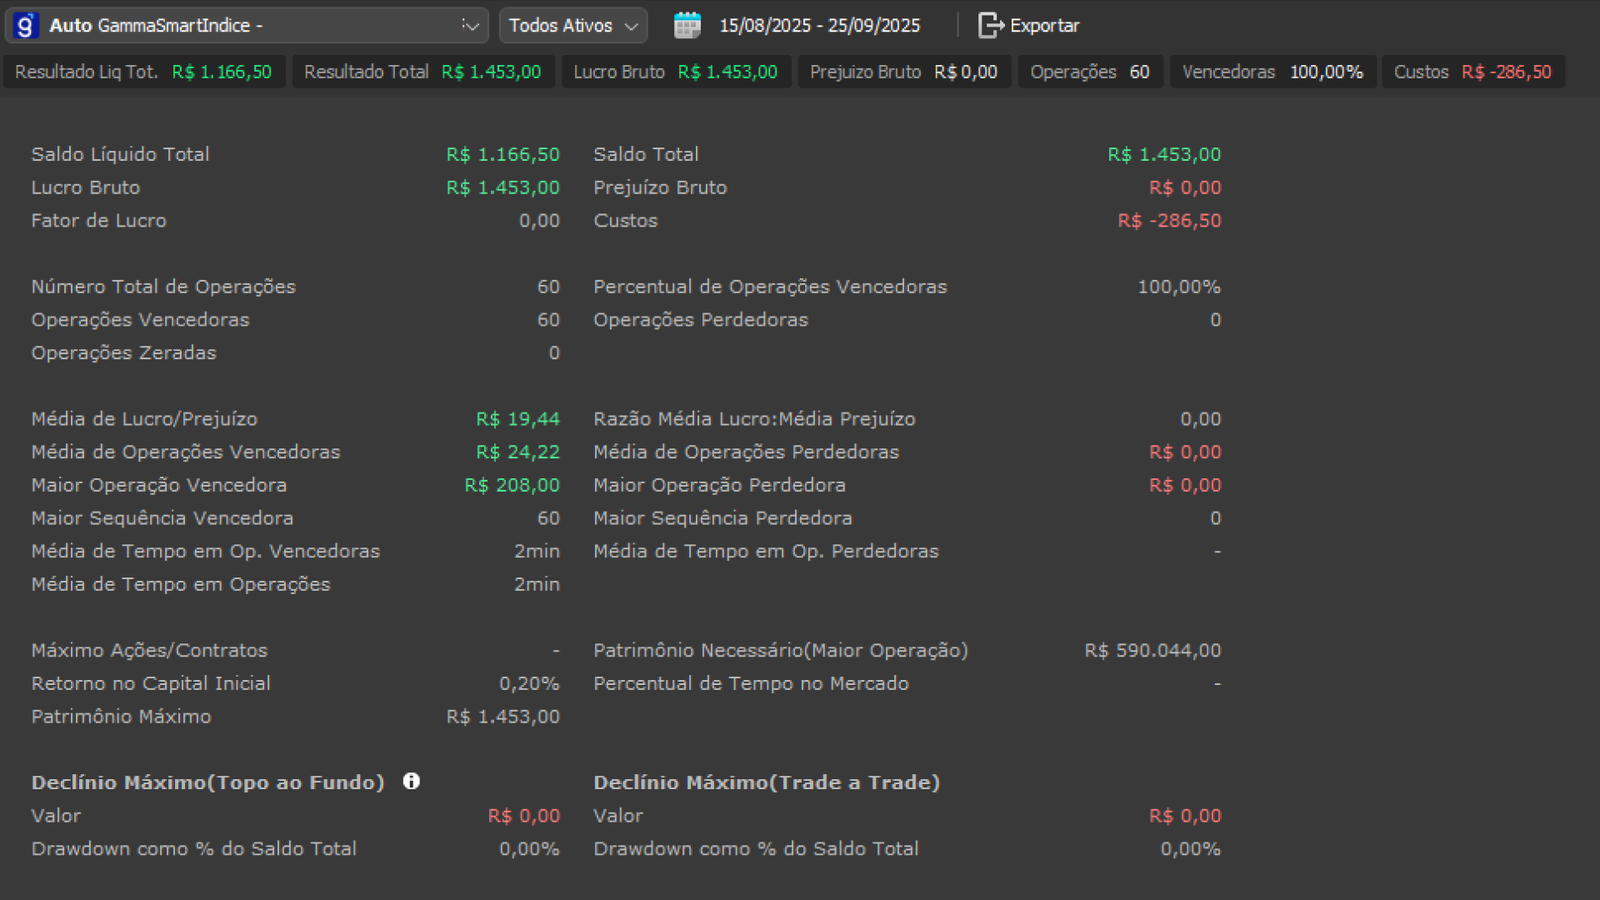Open the calendar date picker icon
The height and width of the screenshot is (900, 1600).
point(687,25)
